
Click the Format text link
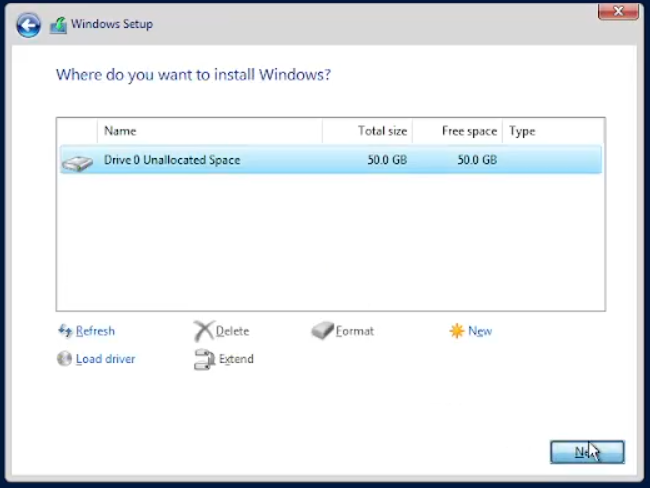[x=354, y=331]
